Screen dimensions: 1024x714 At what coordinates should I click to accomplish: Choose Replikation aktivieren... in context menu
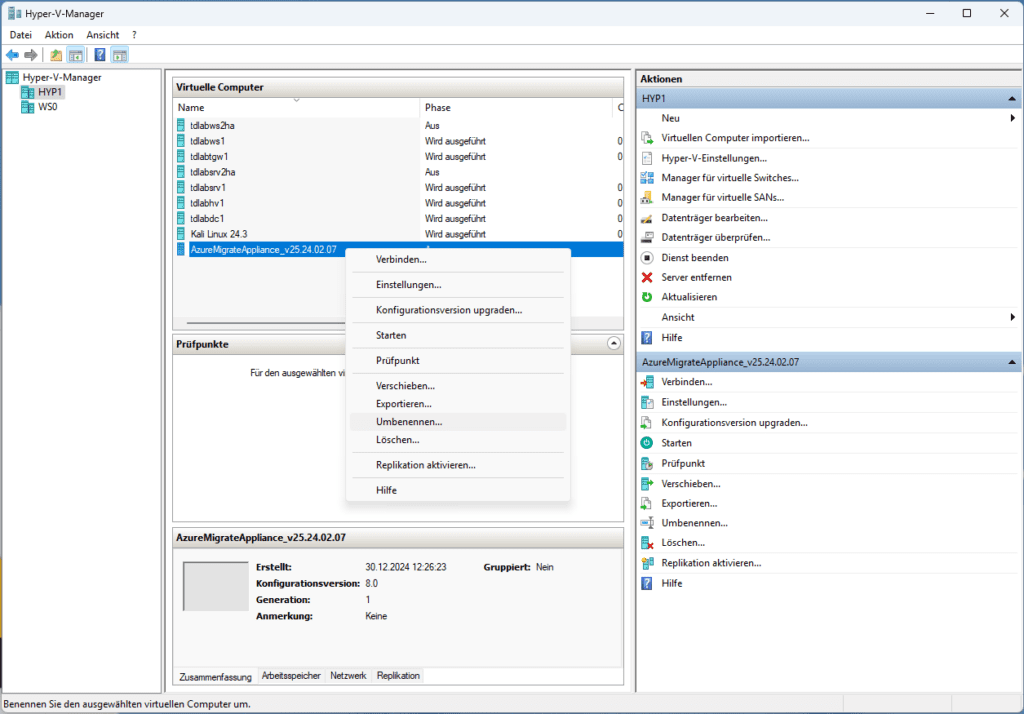pyautogui.click(x=458, y=465)
